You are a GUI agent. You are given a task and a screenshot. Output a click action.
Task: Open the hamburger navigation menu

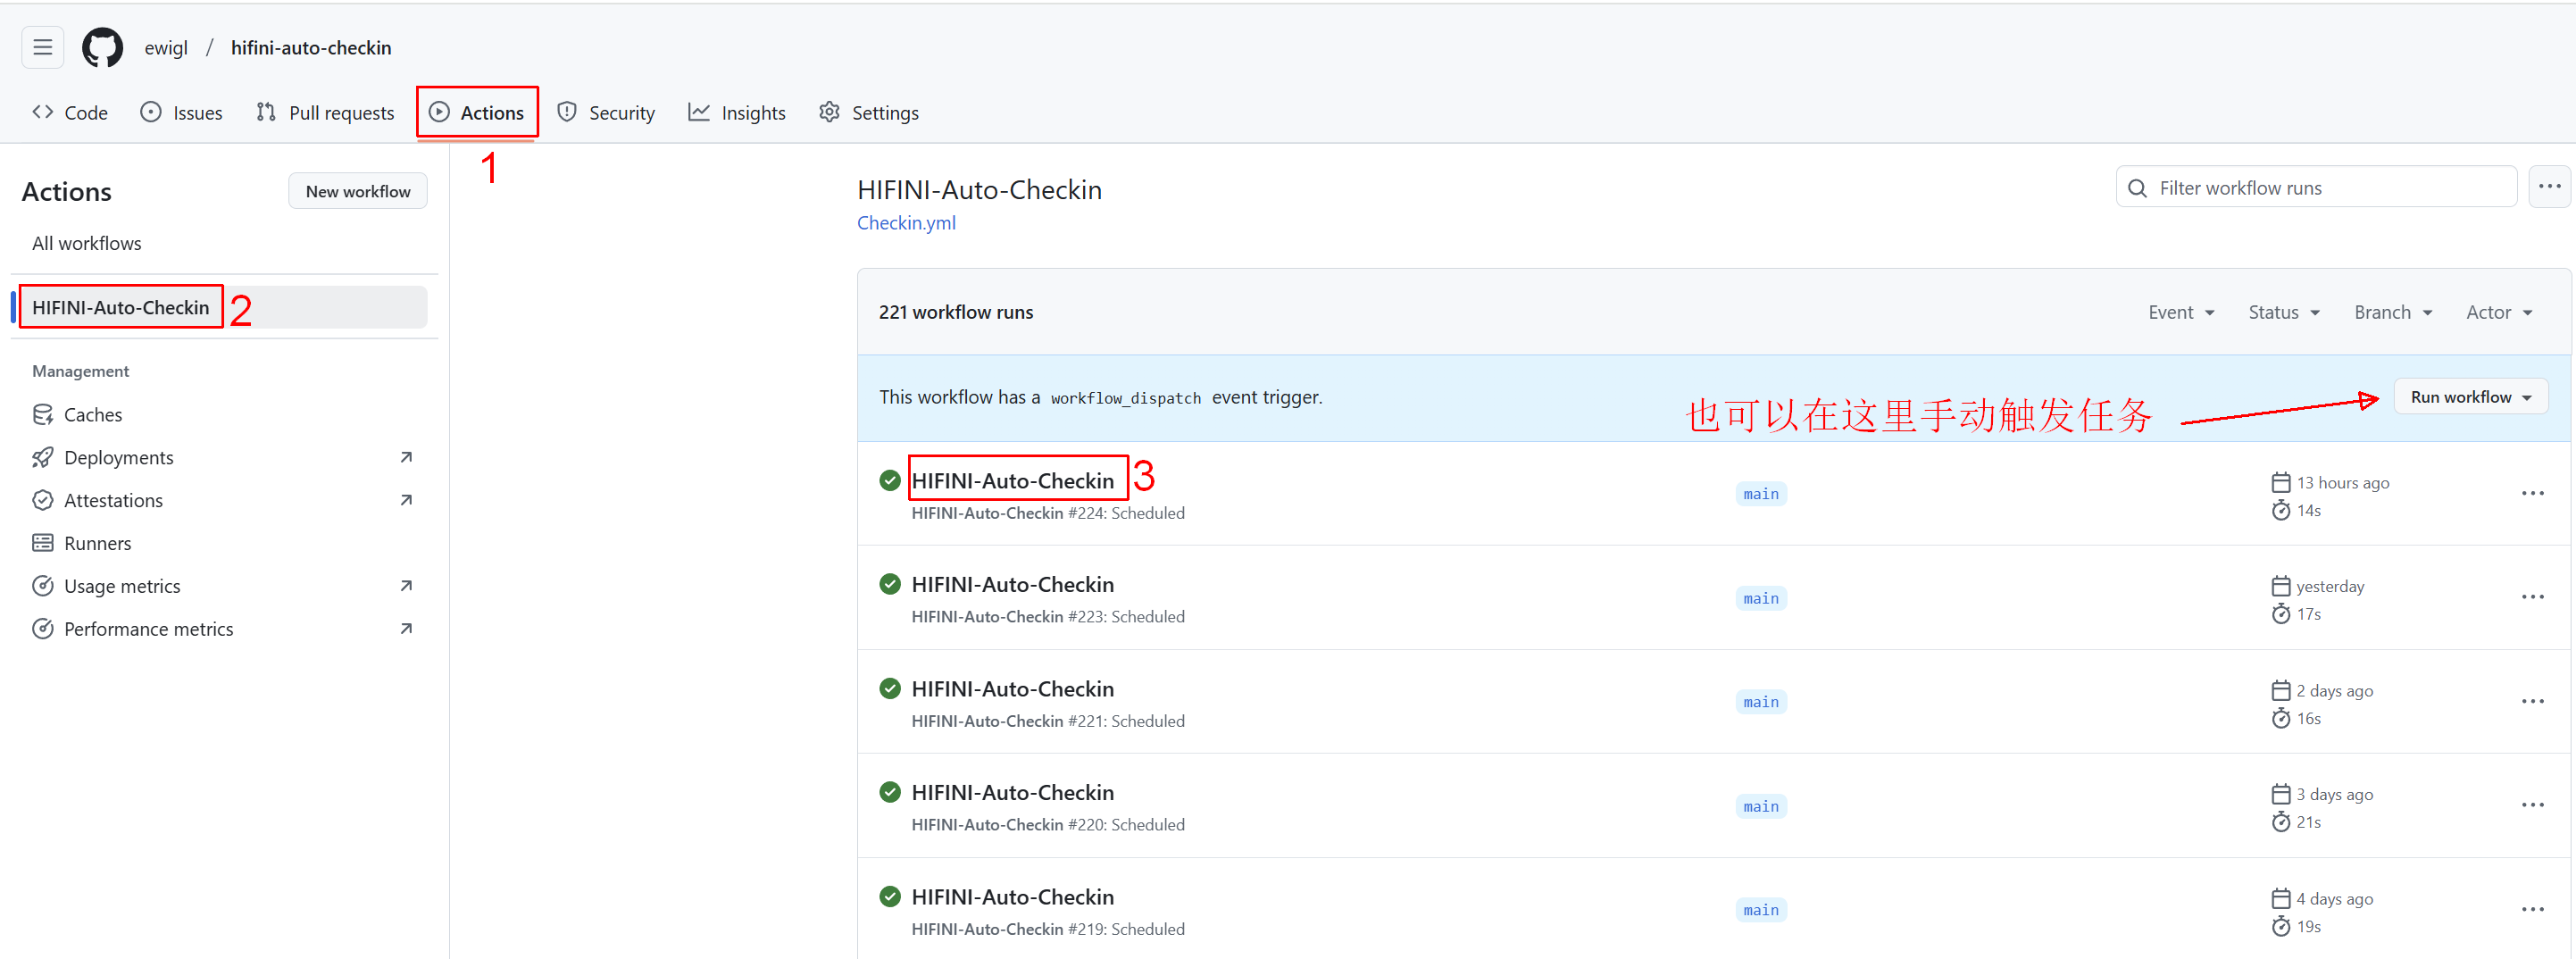tap(42, 47)
